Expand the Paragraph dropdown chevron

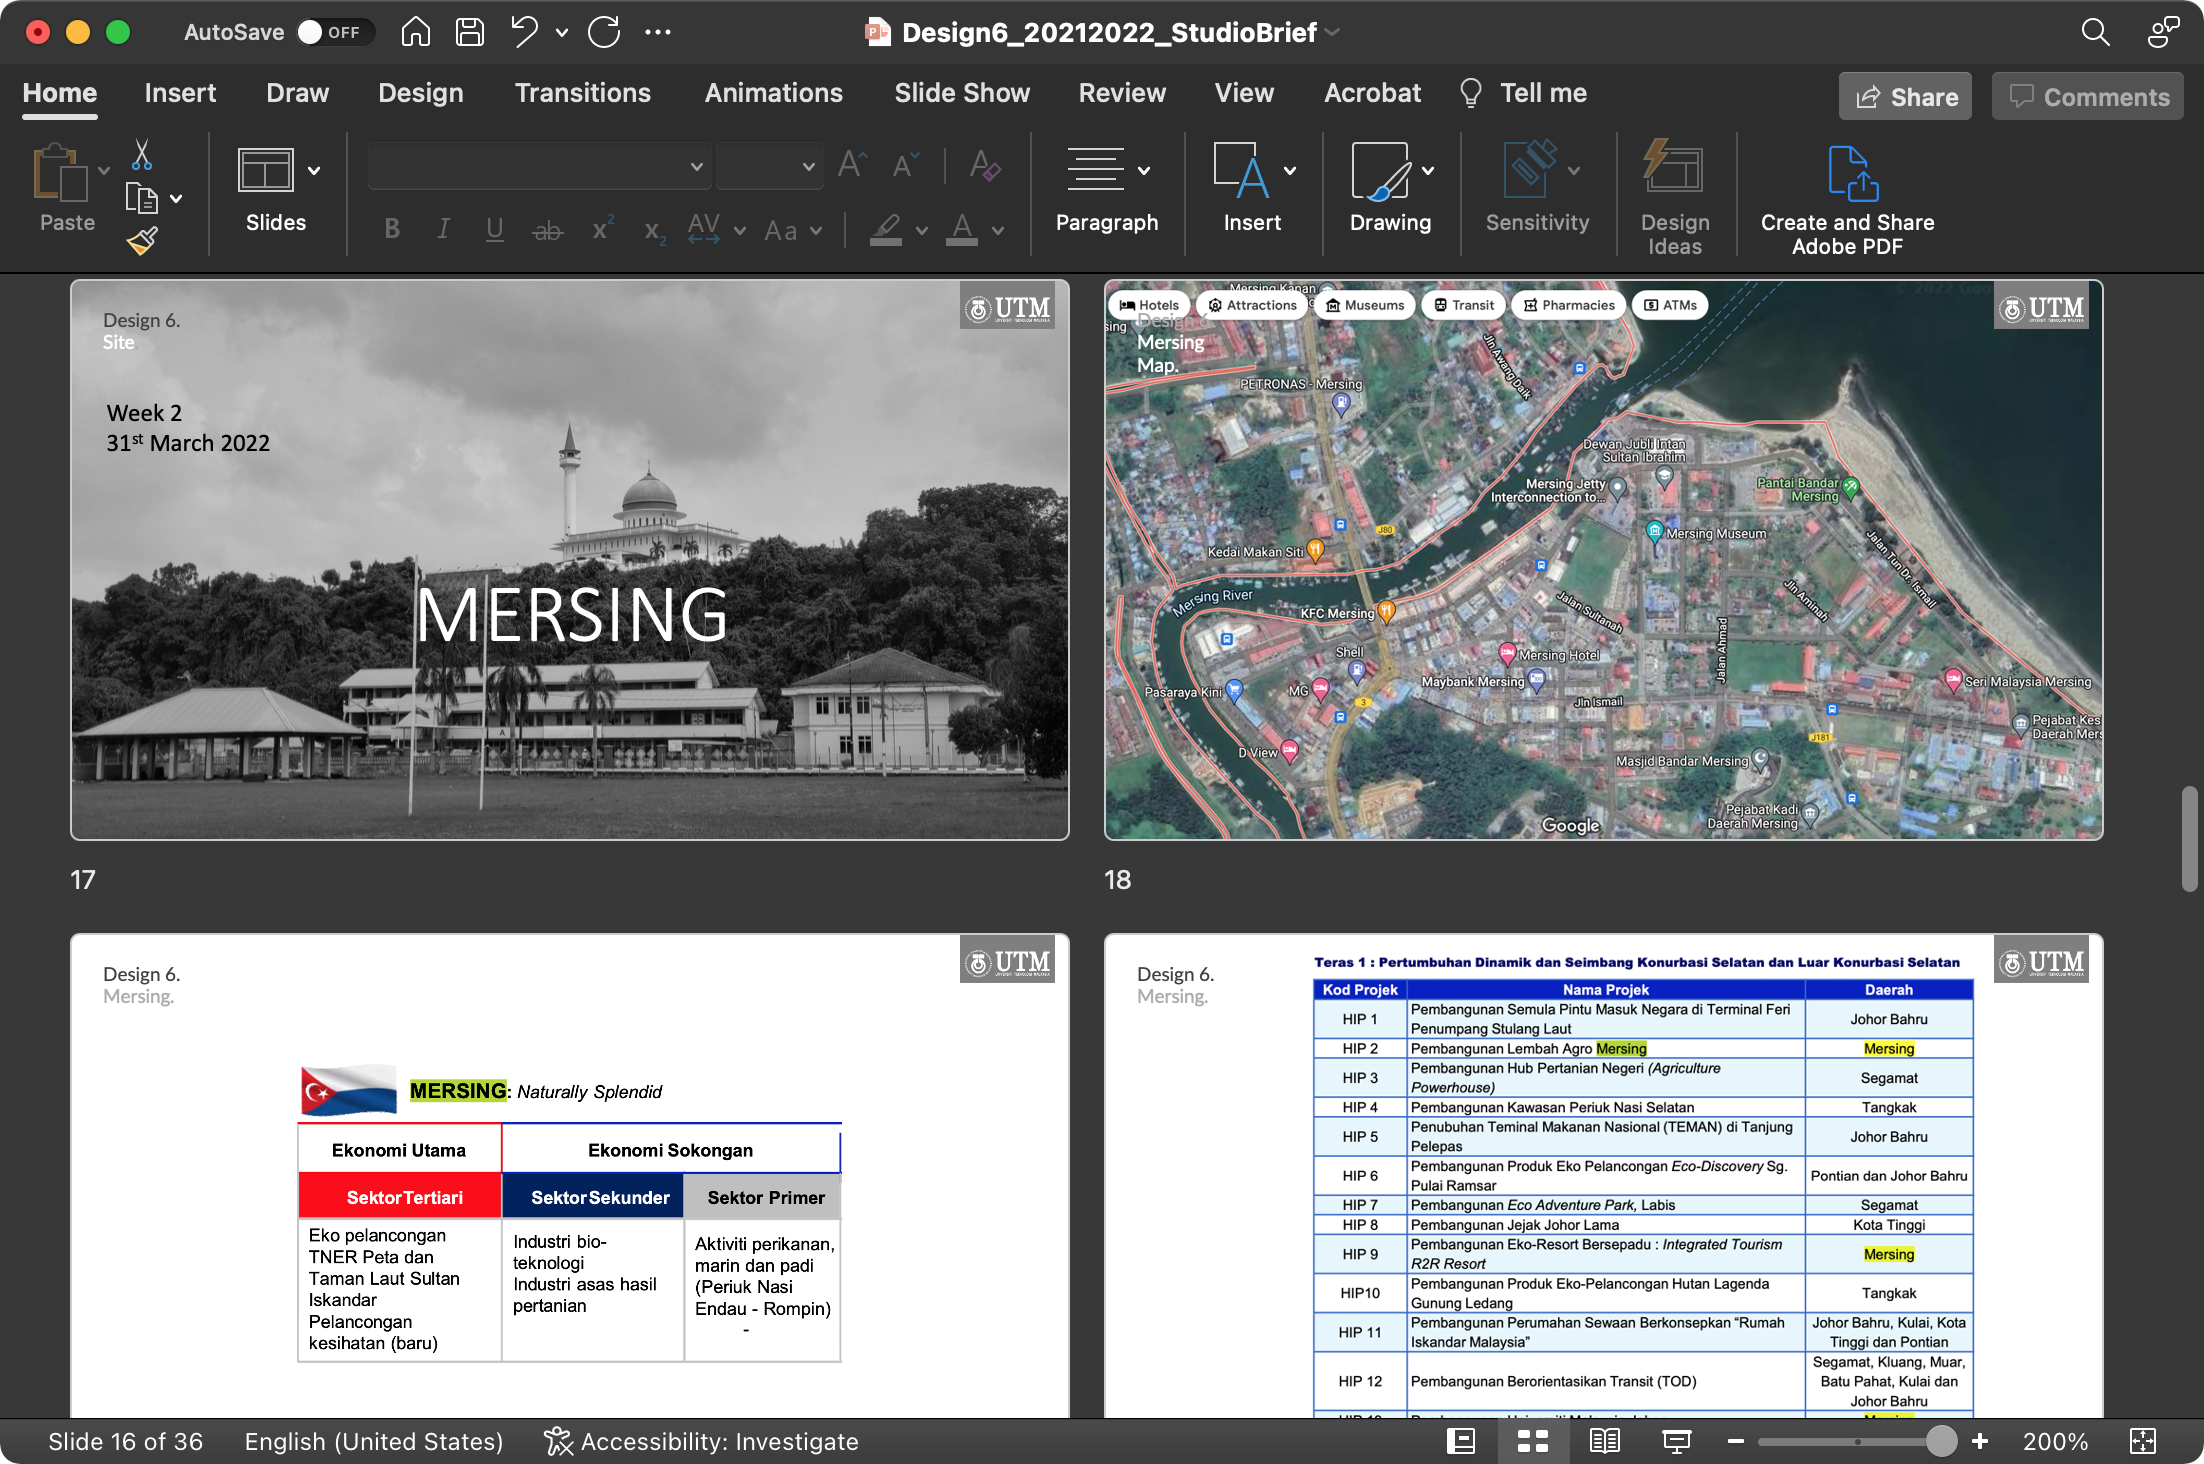(1144, 170)
